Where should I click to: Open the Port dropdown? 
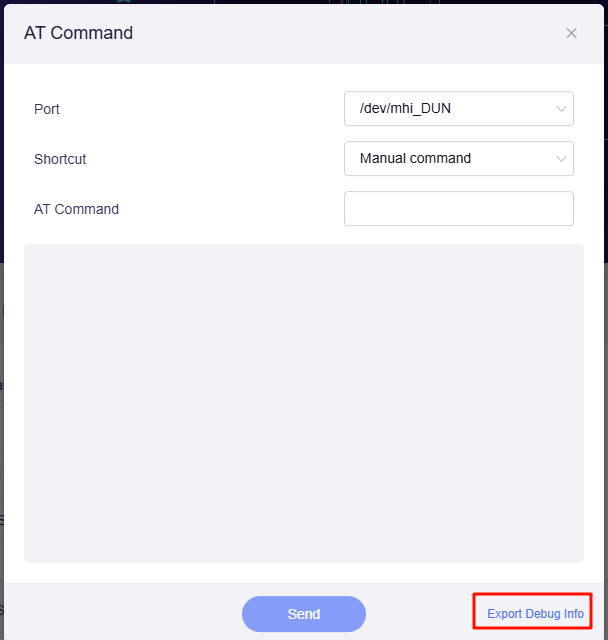click(458, 109)
